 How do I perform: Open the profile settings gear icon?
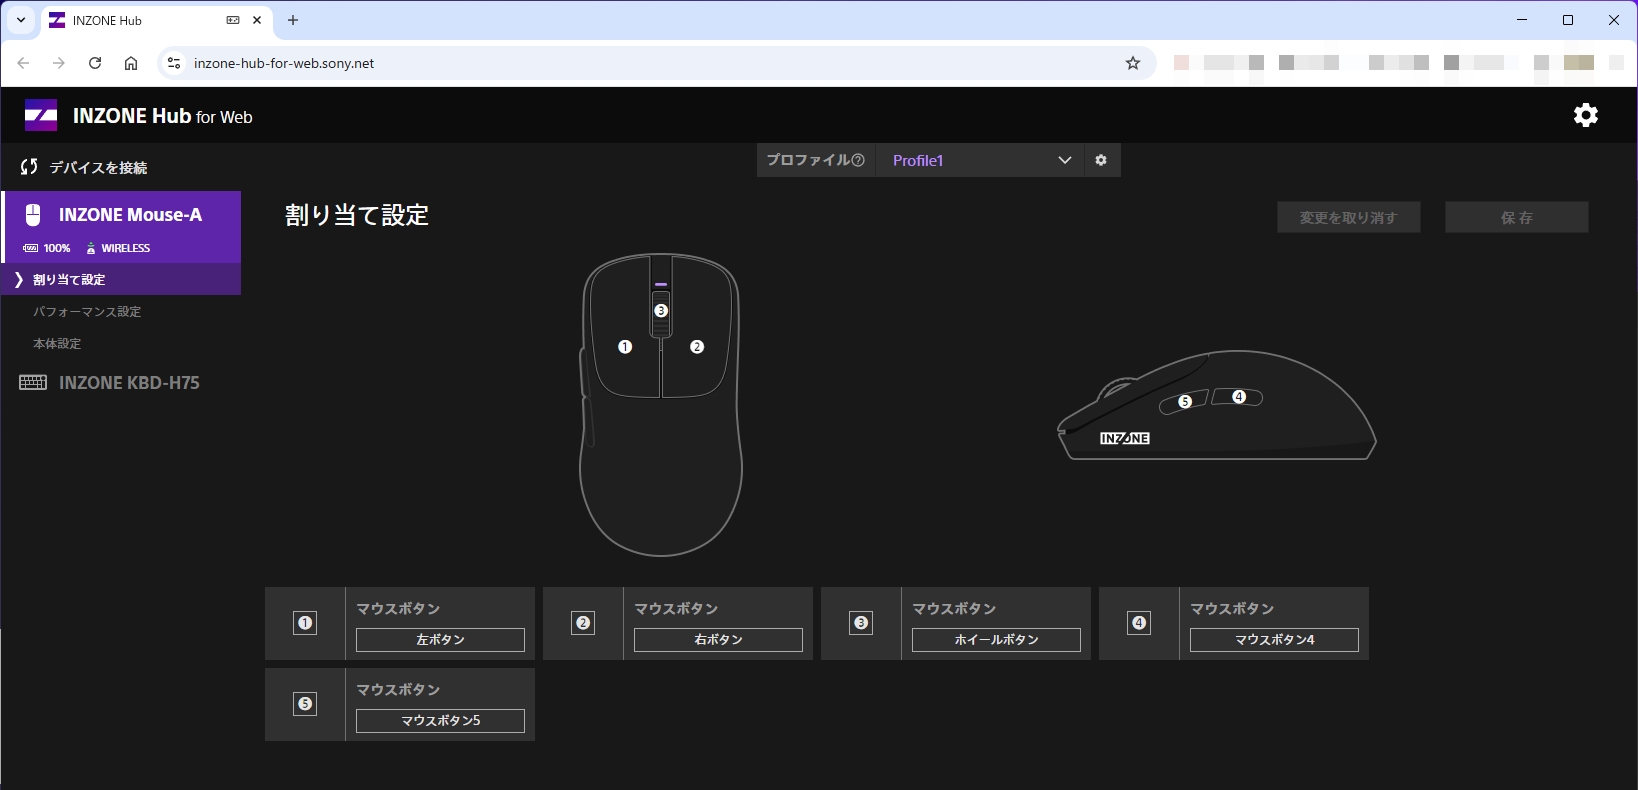pyautogui.click(x=1101, y=160)
